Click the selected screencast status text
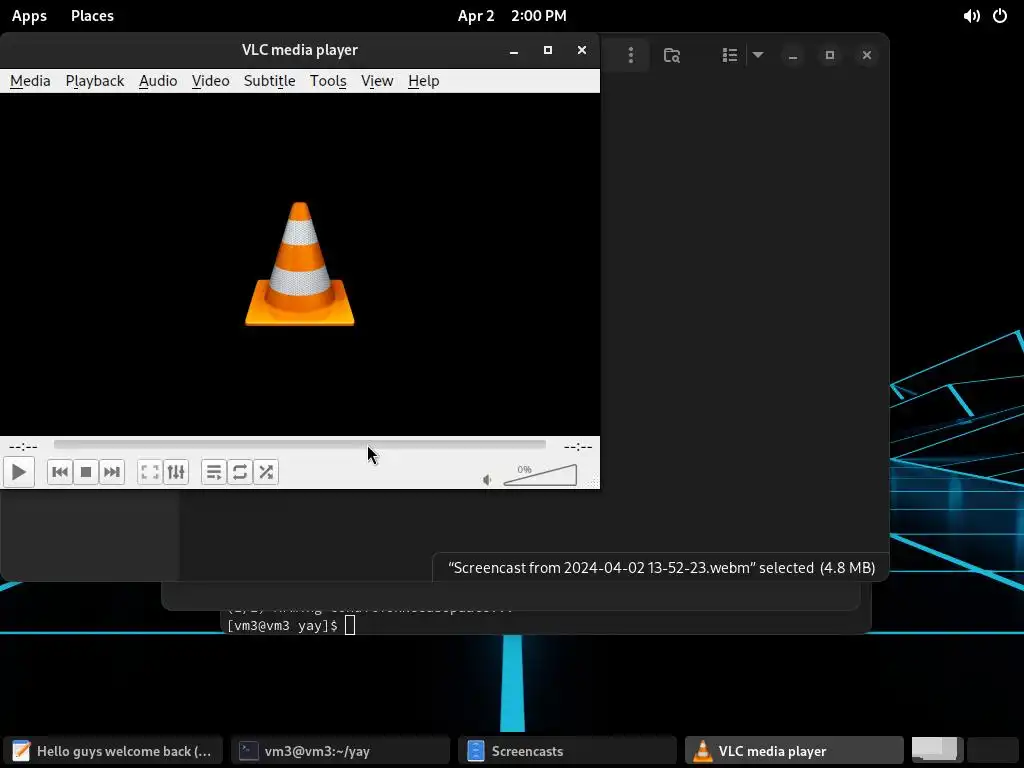The height and width of the screenshot is (768, 1024). point(662,568)
